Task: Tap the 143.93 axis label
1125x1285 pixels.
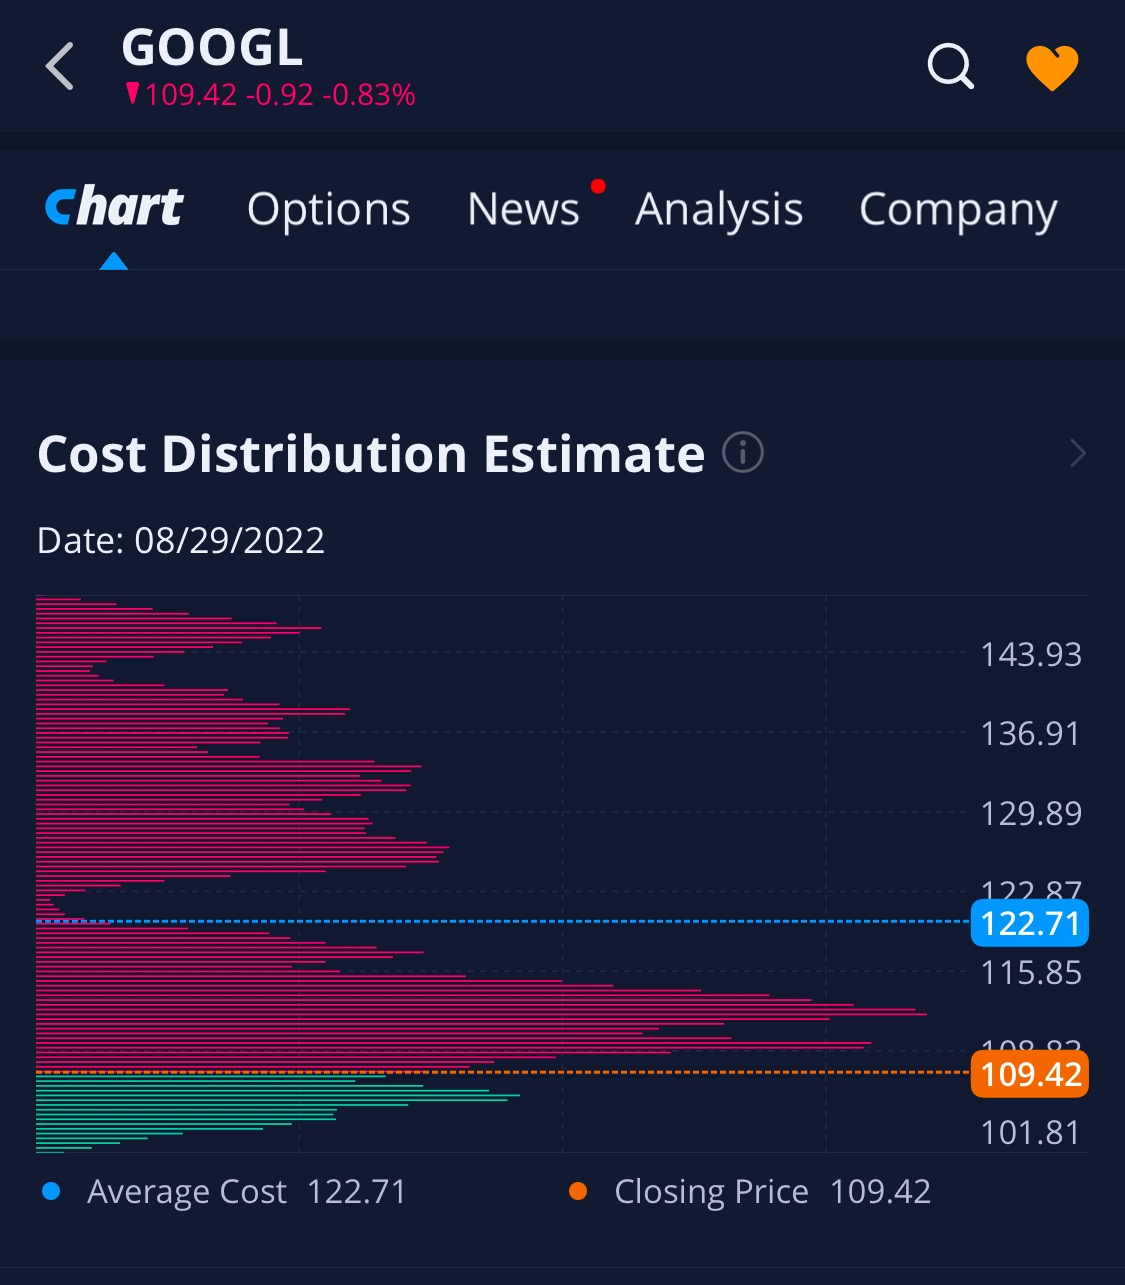Action: (1031, 654)
